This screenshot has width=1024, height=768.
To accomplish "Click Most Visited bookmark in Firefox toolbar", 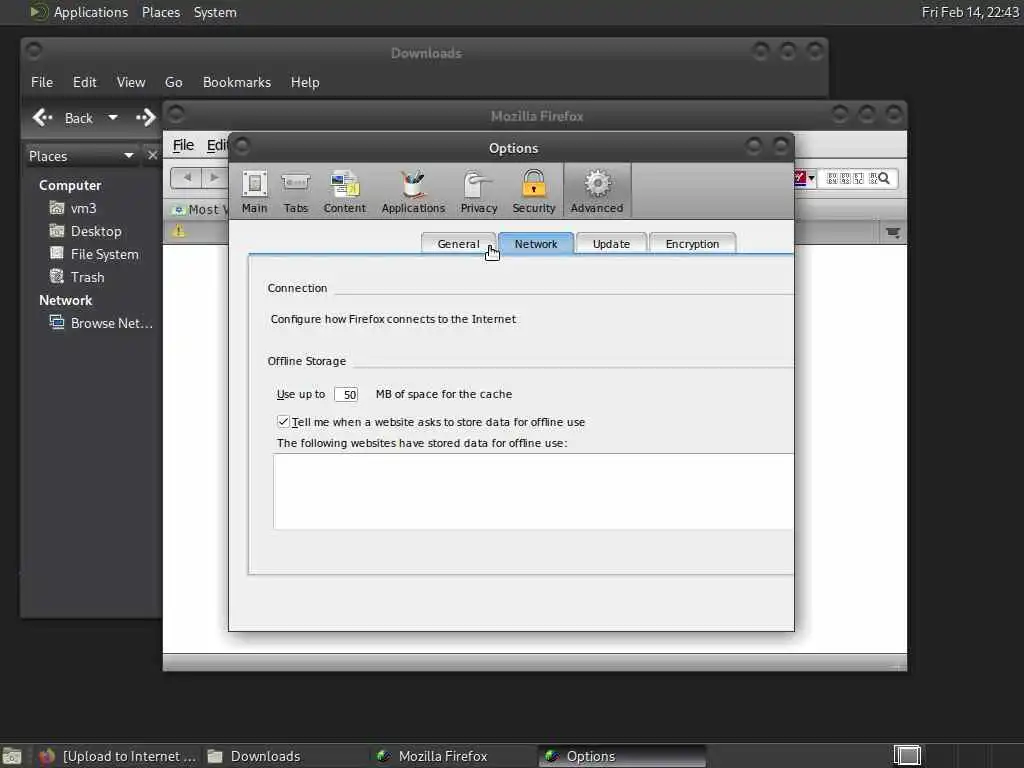I will tap(200, 210).
